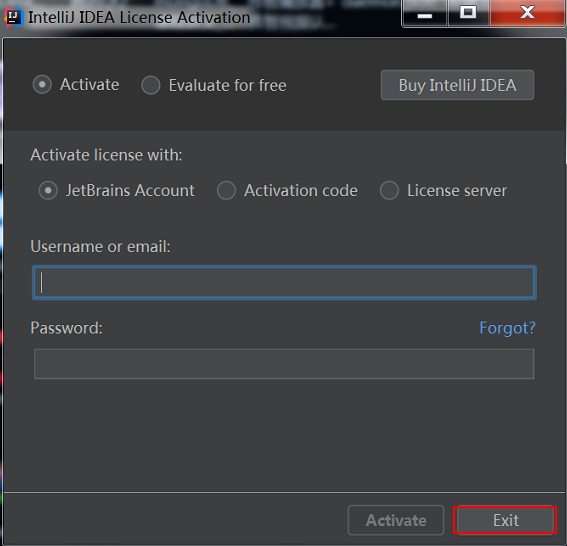Screen dimensions: 567x546
Task: Focus the Username or email field
Action: [284, 282]
